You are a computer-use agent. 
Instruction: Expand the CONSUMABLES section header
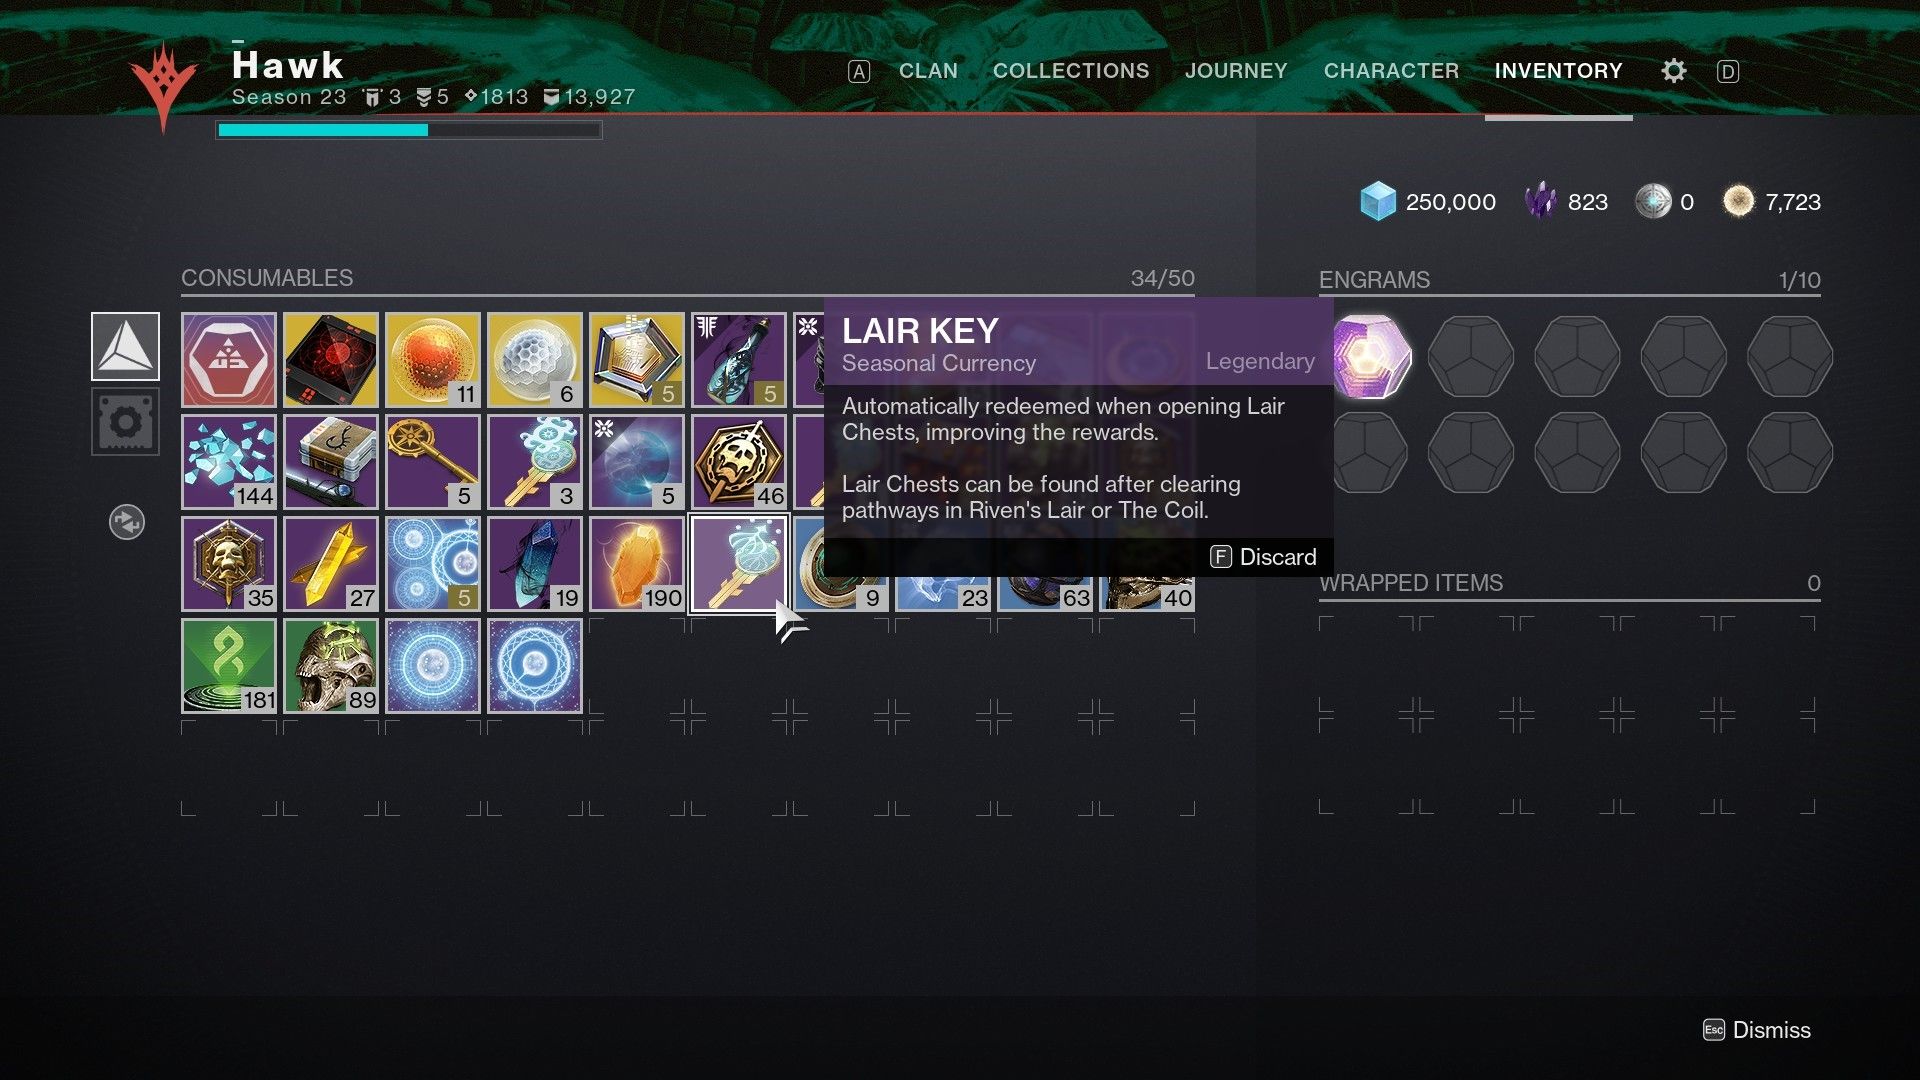pos(268,277)
